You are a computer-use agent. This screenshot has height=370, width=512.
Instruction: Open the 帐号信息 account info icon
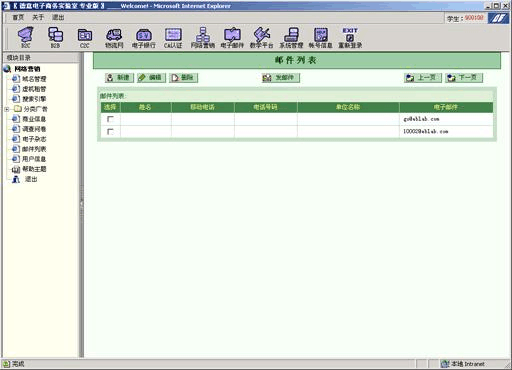321,37
